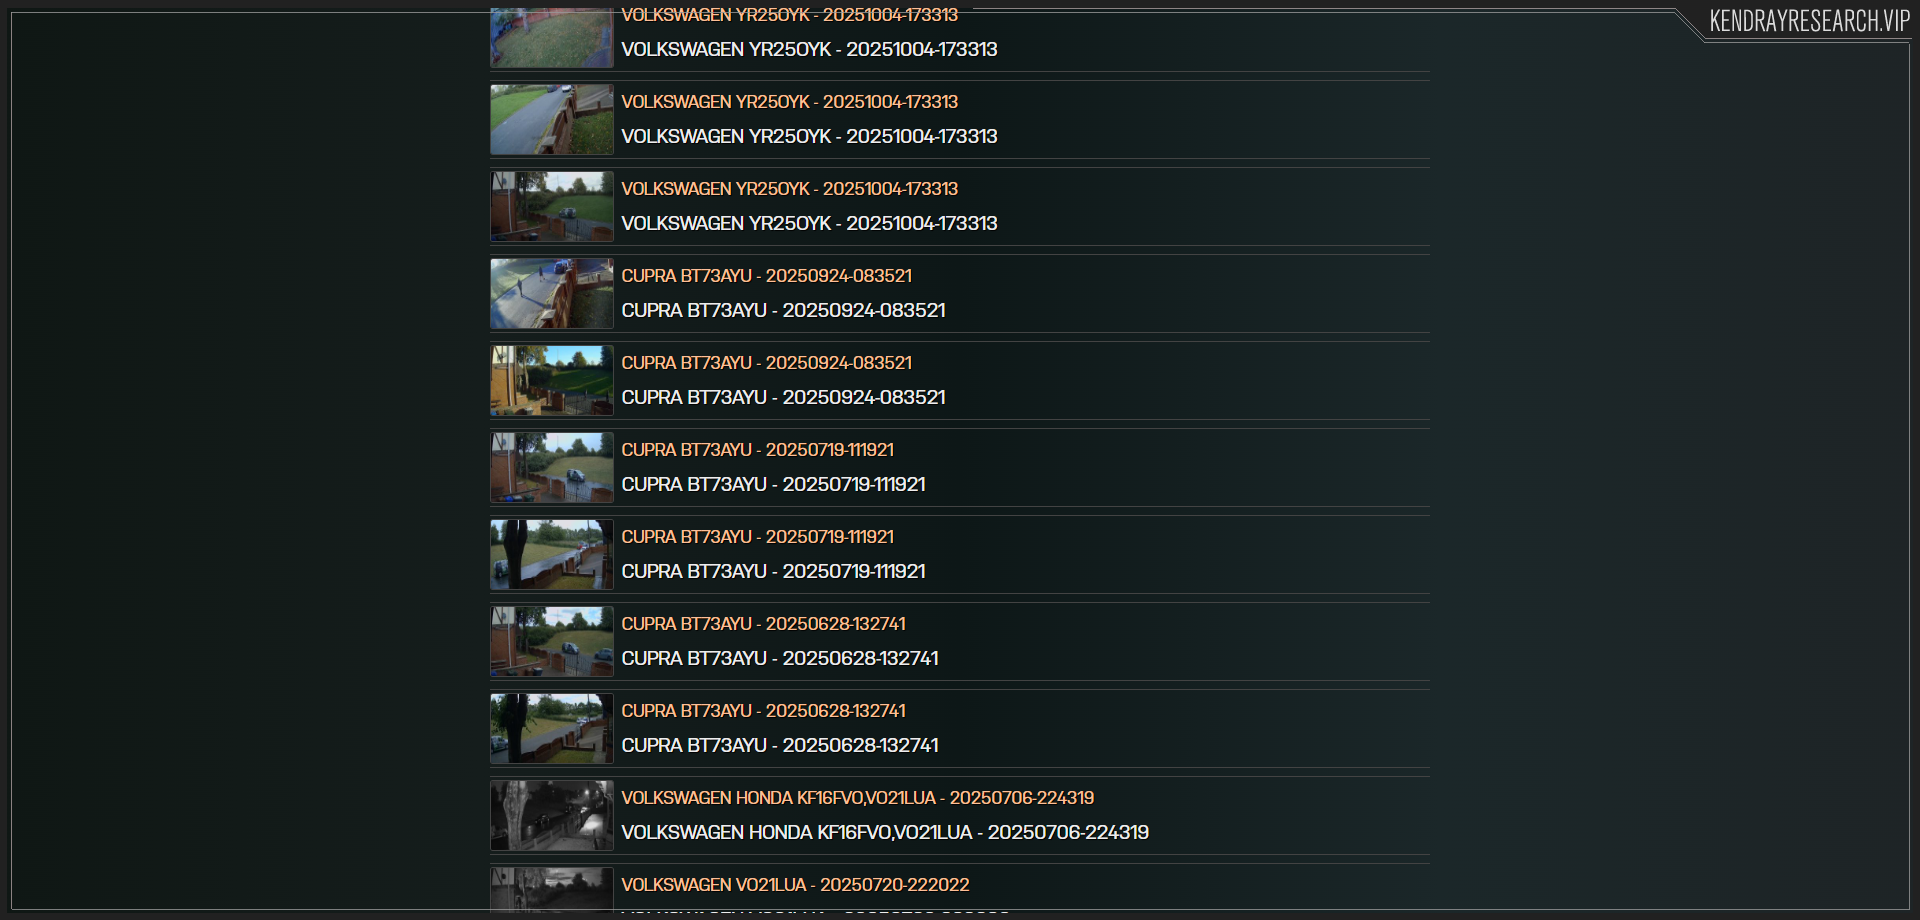Viewport: 1920px width, 920px height.
Task: Open the KENDRAYRESEARCH.VIP site logo
Action: (x=1809, y=21)
